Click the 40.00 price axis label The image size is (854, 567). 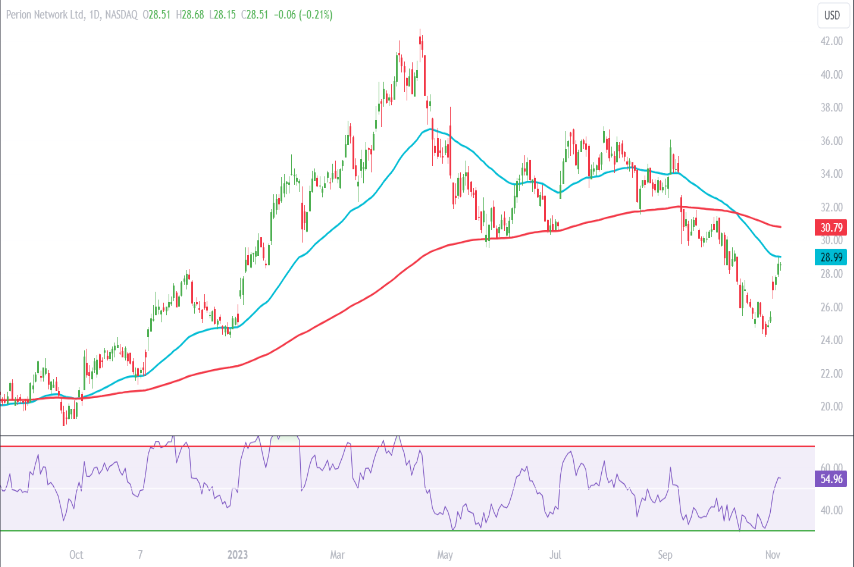(x=832, y=75)
